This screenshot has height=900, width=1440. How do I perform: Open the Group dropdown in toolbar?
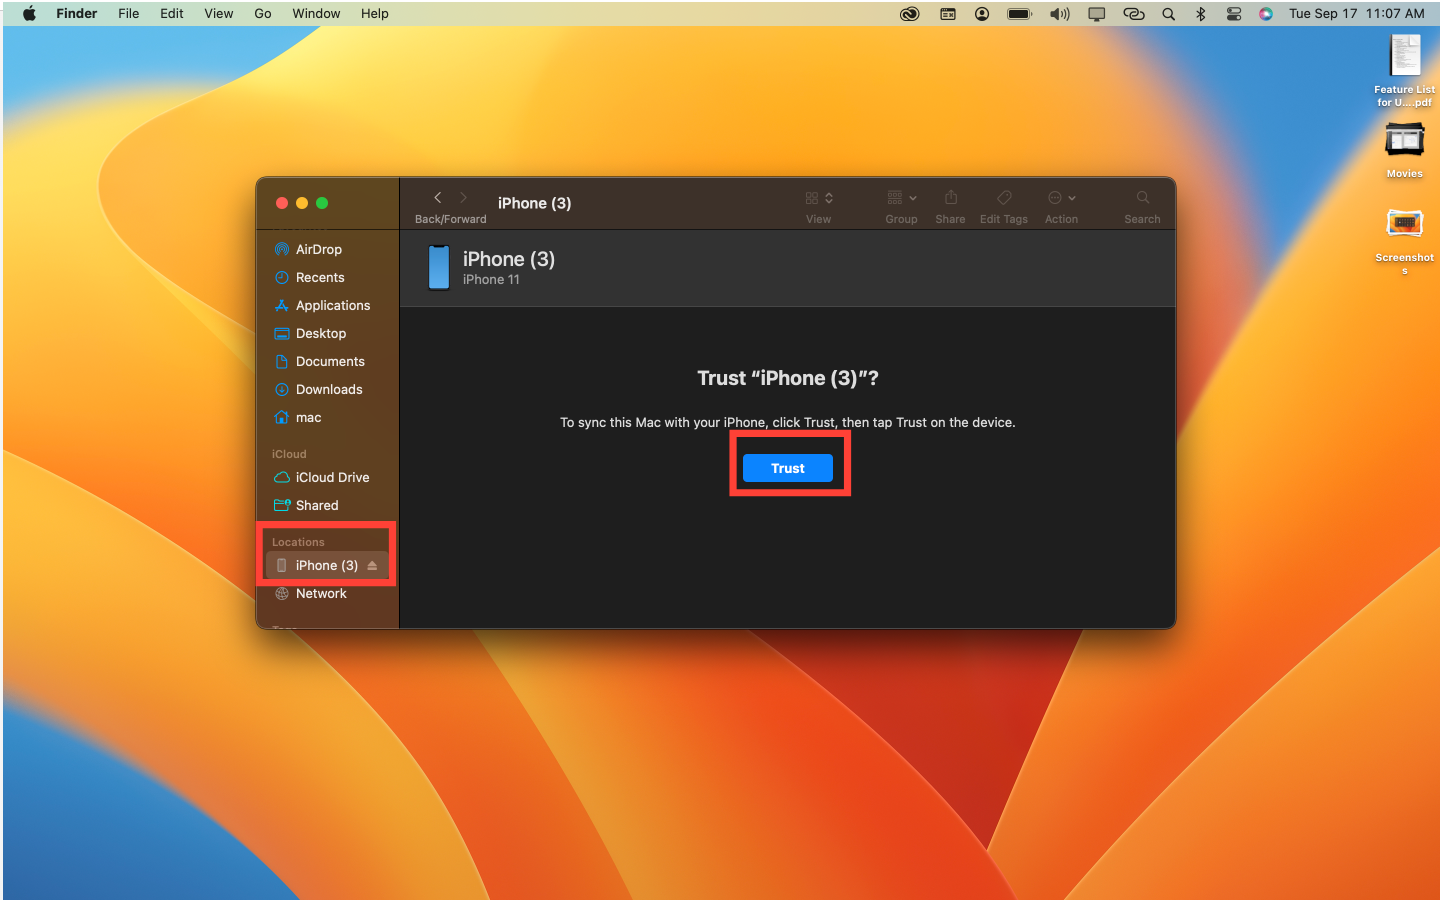pyautogui.click(x=901, y=197)
